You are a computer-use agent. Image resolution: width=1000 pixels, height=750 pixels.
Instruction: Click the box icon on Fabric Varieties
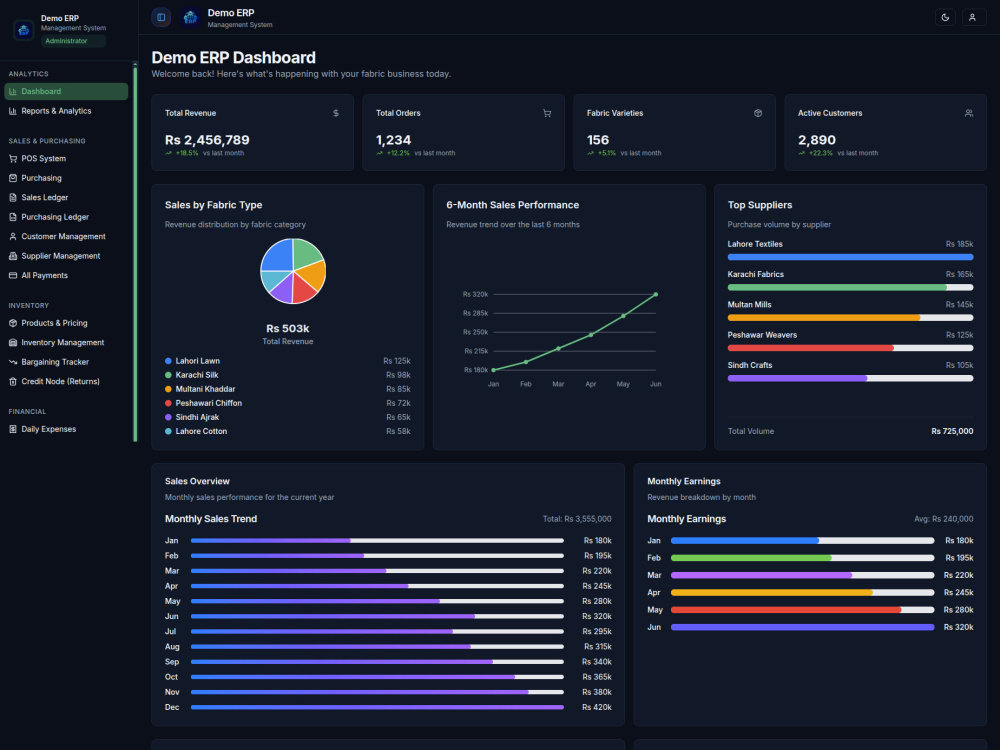pyautogui.click(x=758, y=113)
